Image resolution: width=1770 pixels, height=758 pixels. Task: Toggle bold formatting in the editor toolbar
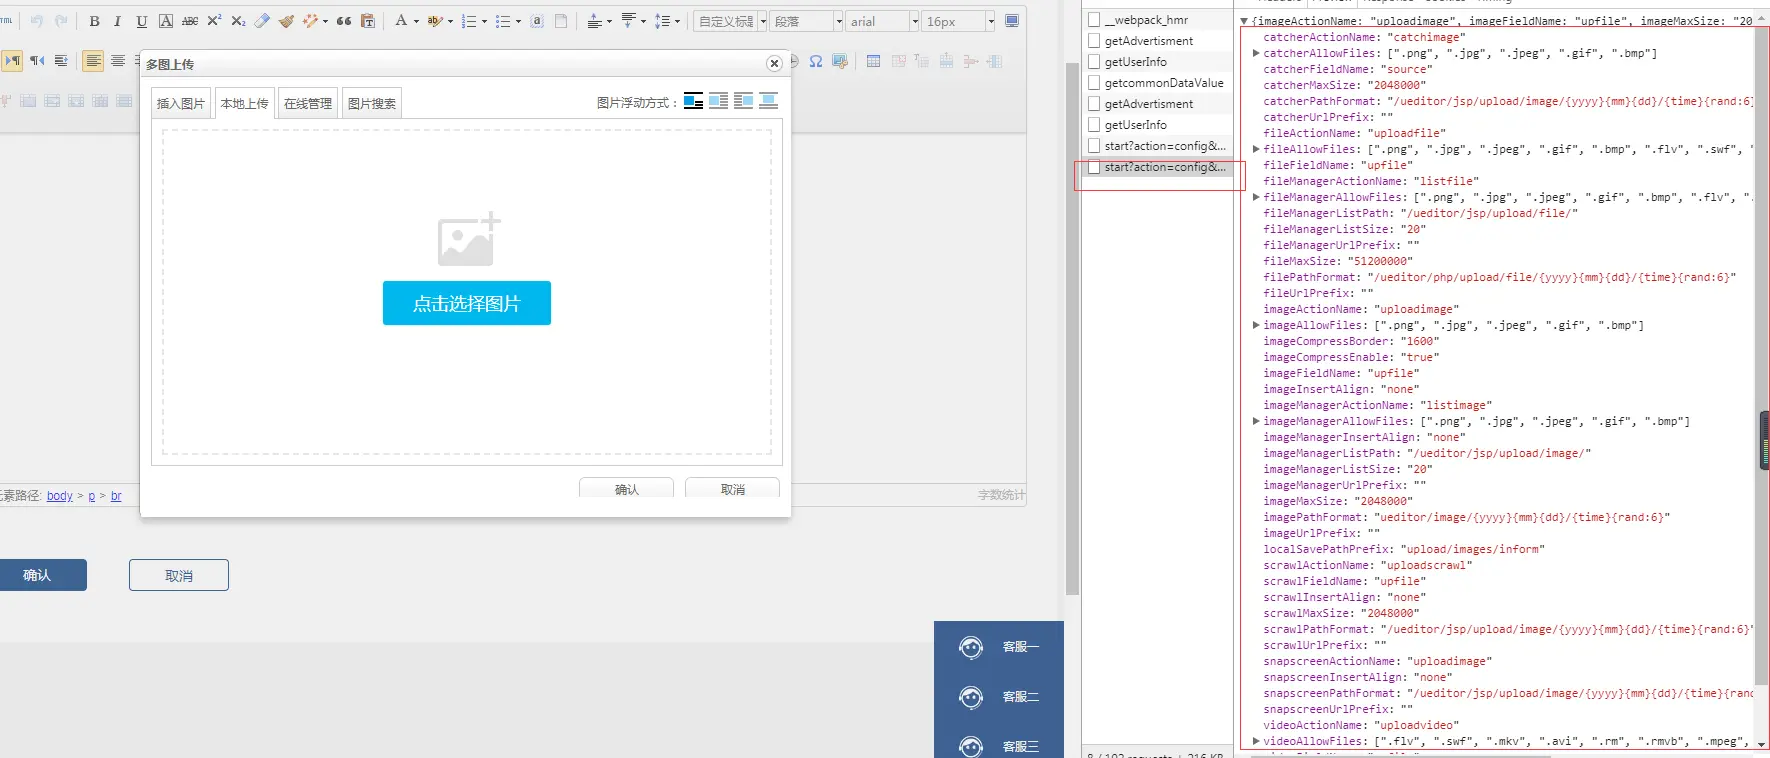pos(94,21)
